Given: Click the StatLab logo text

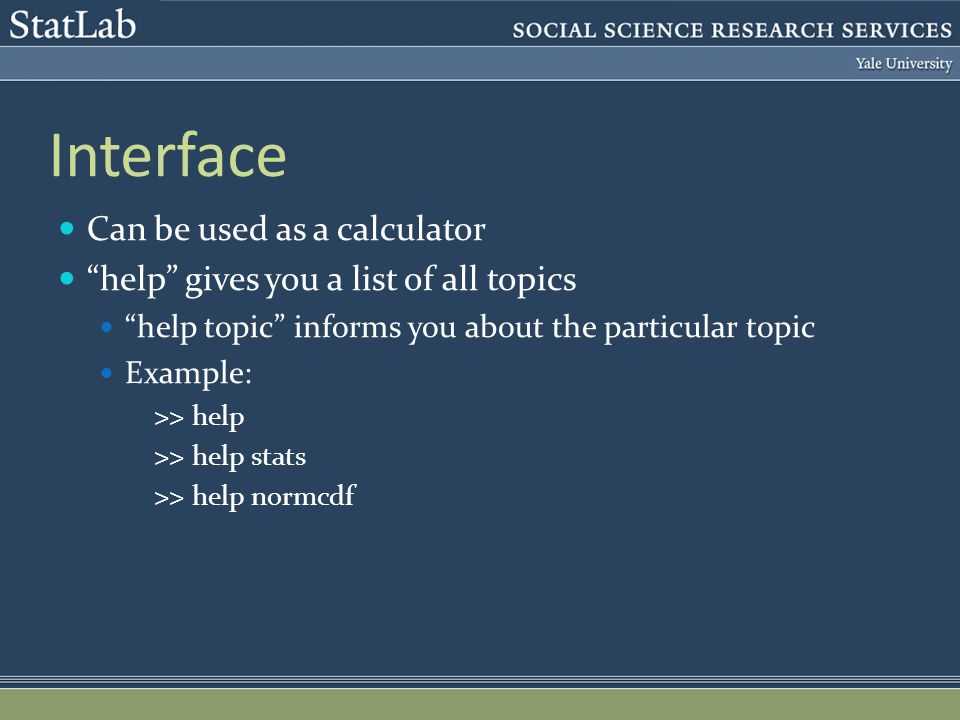Looking at the screenshot, I should tap(72, 25).
